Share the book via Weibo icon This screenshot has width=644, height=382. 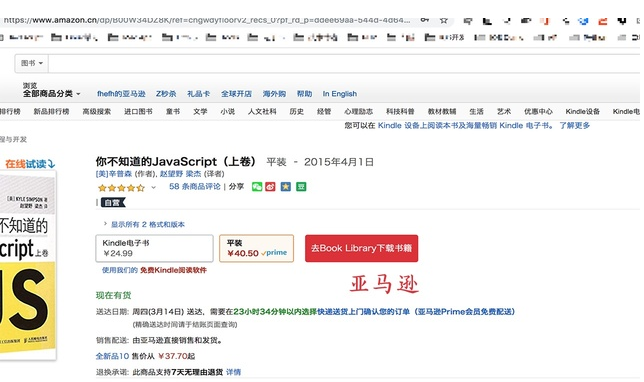(270, 187)
